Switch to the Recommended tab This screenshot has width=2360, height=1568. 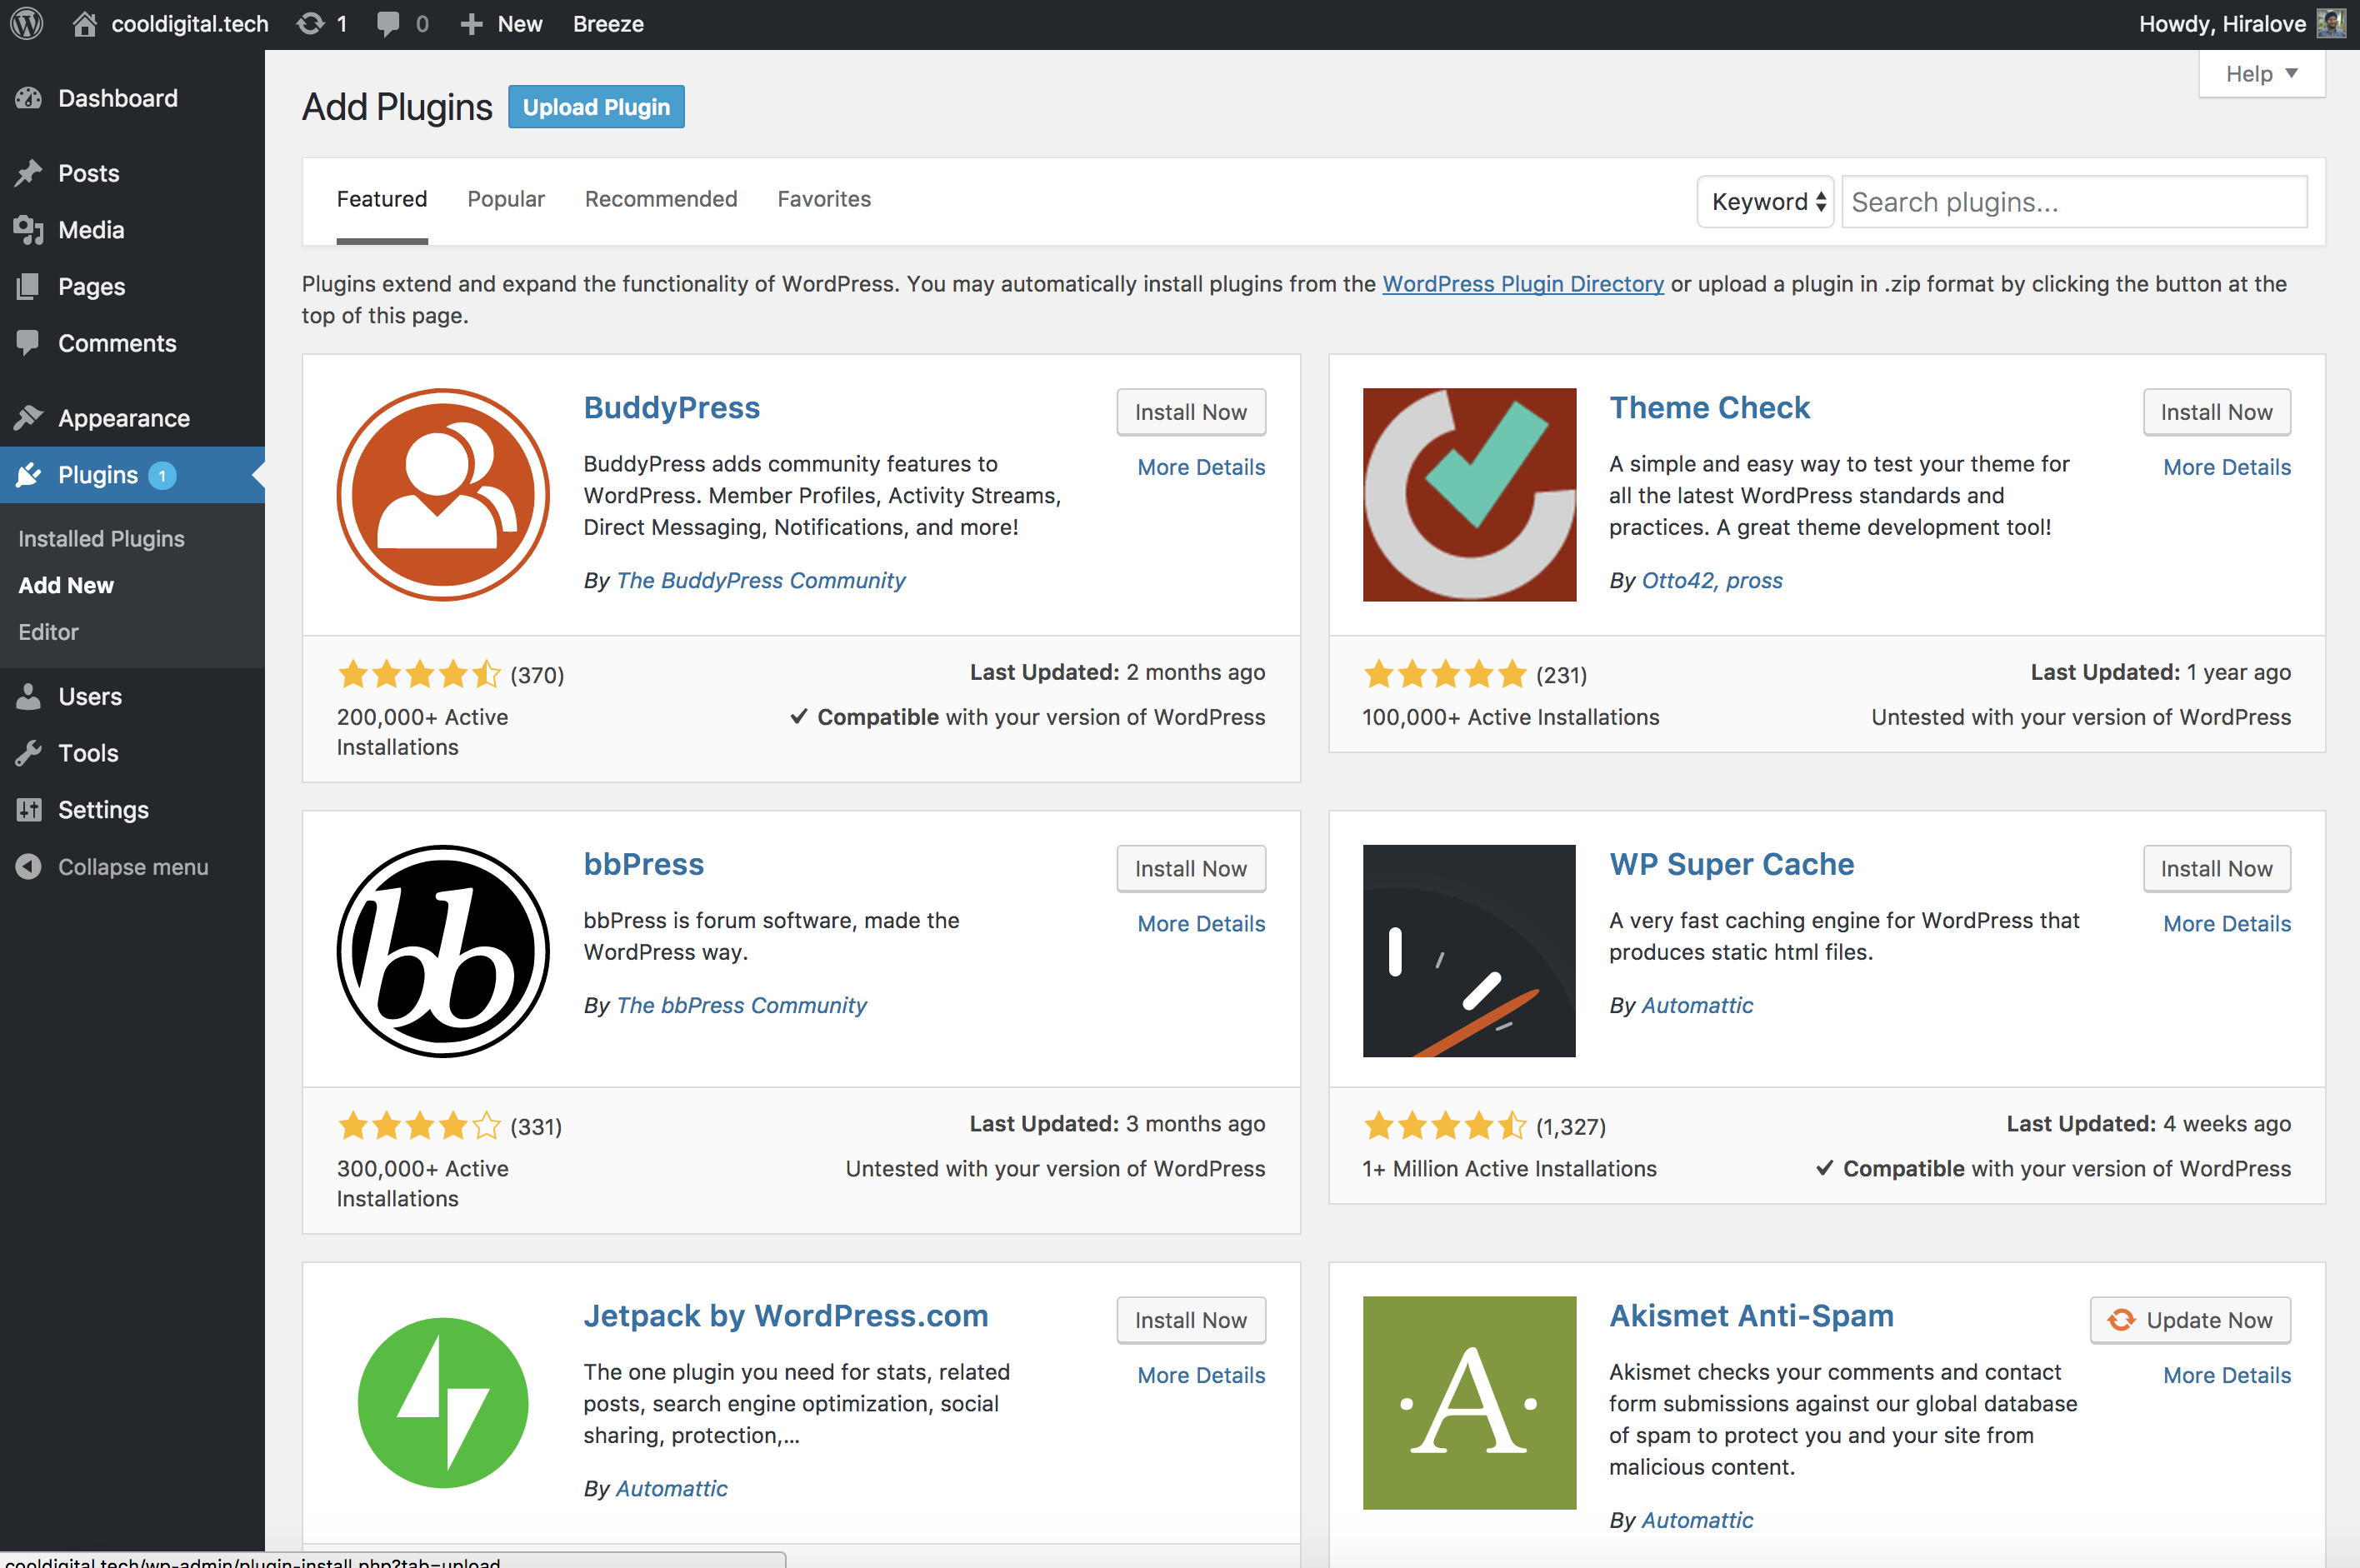pos(661,199)
